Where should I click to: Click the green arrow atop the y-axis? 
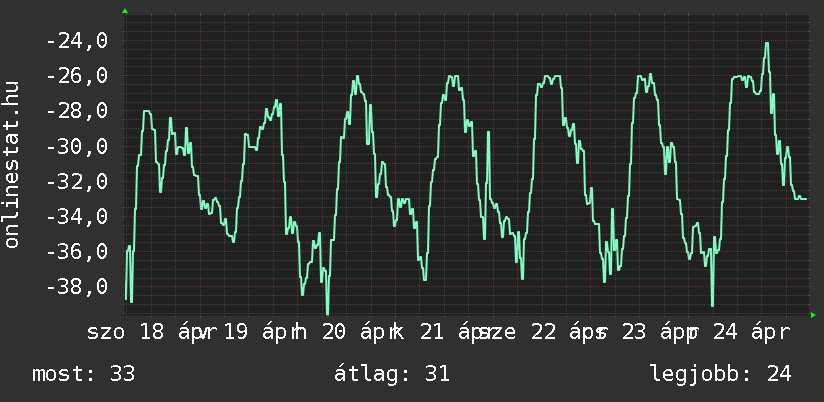pos(125,10)
